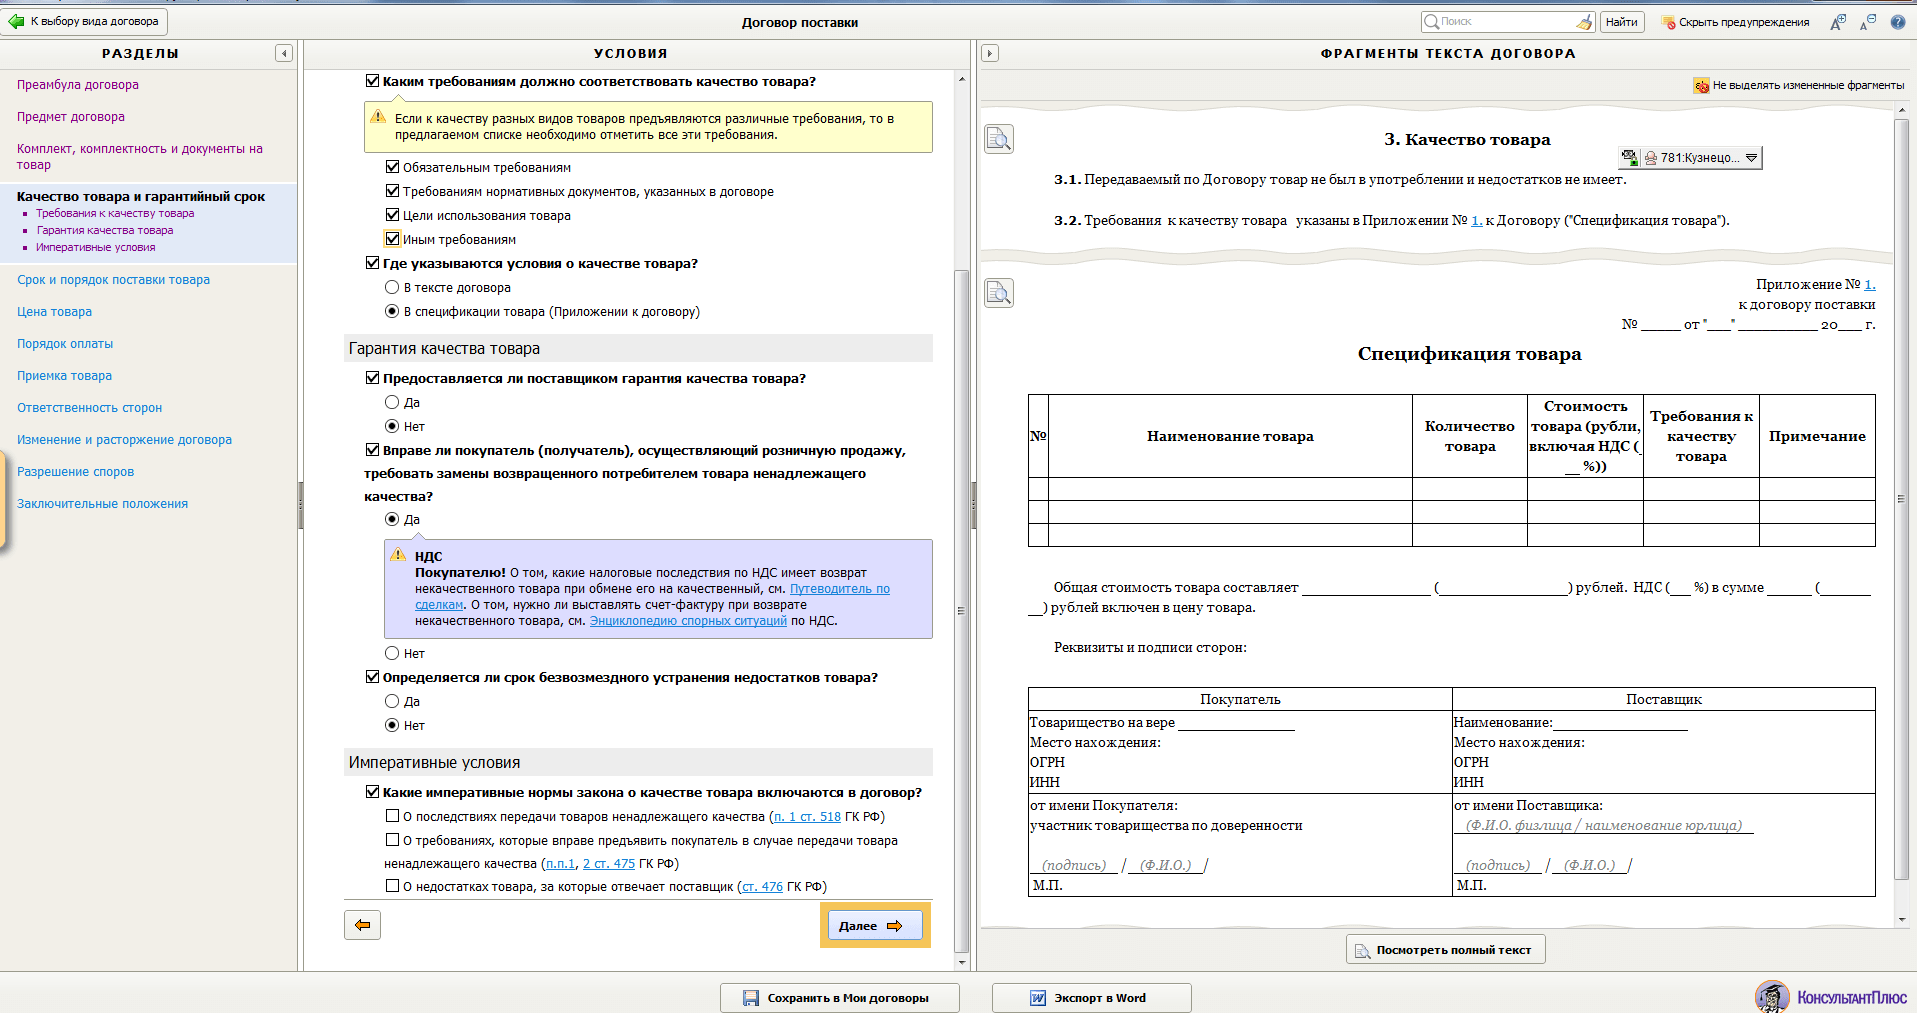Click К выбору вида договора button
1917x1013 pixels.
point(84,21)
